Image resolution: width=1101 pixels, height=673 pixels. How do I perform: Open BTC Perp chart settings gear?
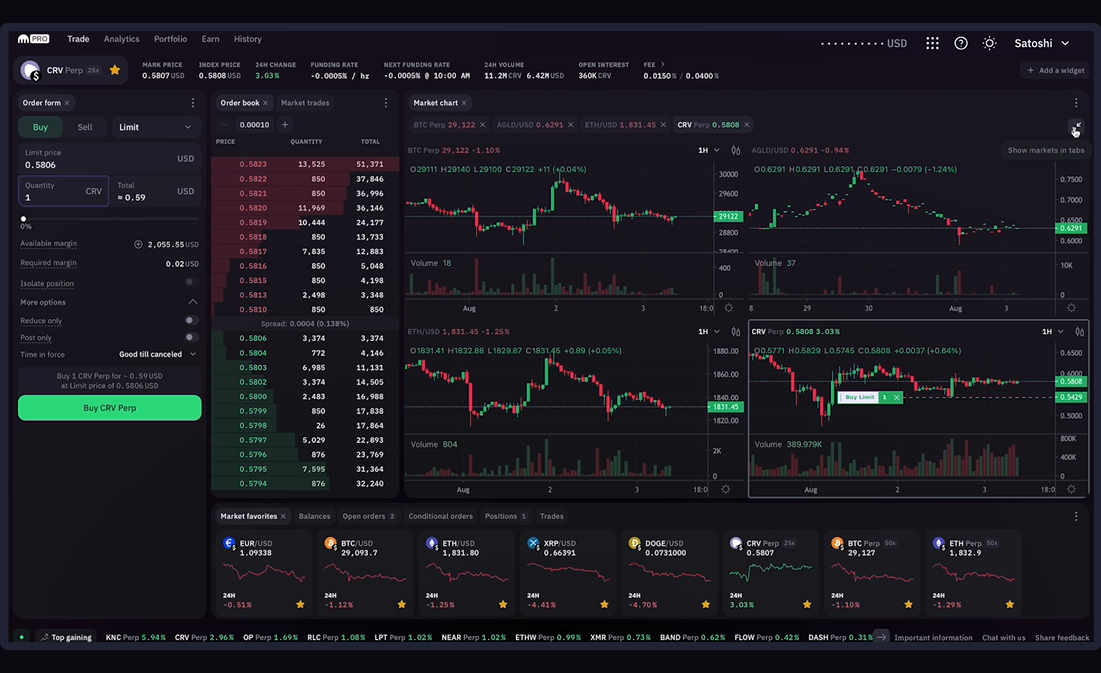(729, 308)
